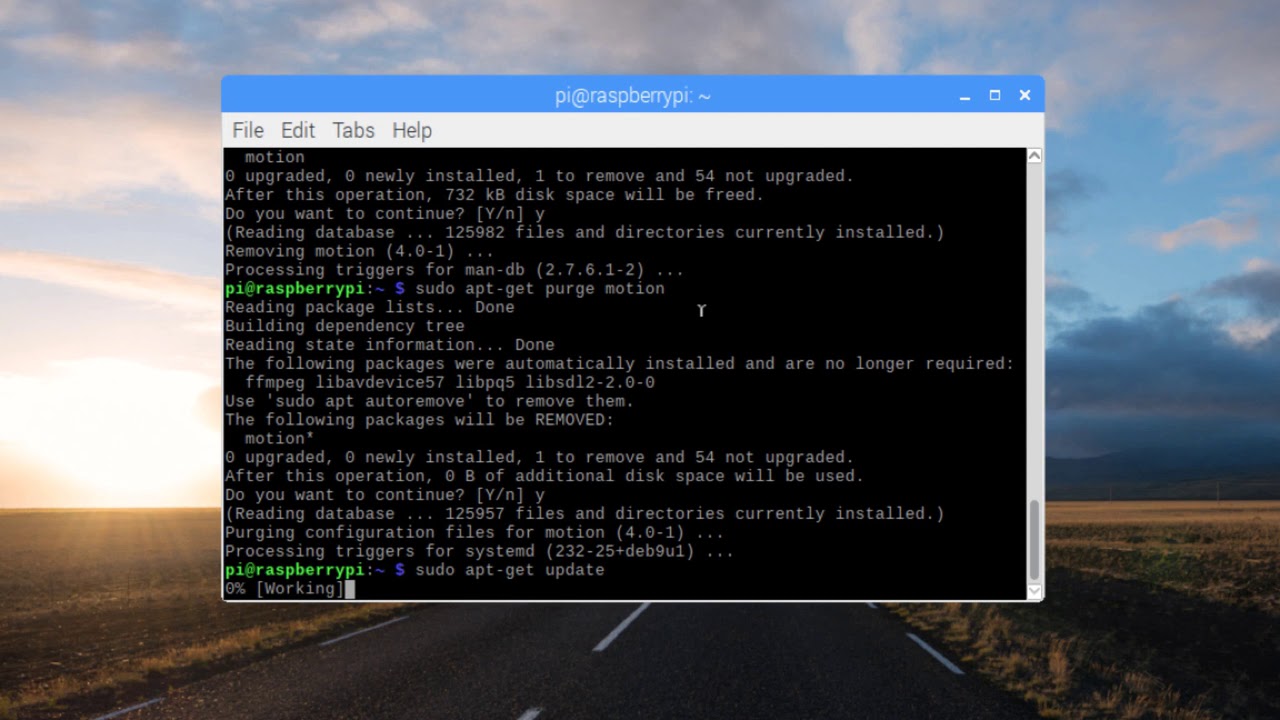This screenshot has width=1280, height=720.
Task: Close the pi@raspberrypi terminal window
Action: tap(1025, 96)
